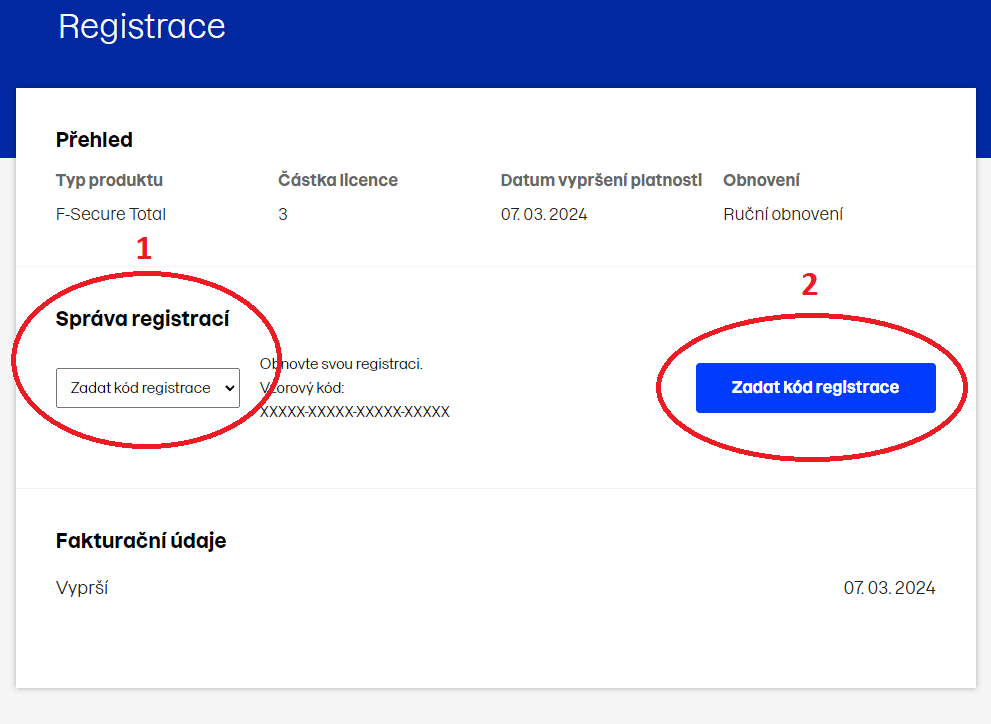The width and height of the screenshot is (991, 724).
Task: Click the license count value '3'
Action: (x=283, y=214)
